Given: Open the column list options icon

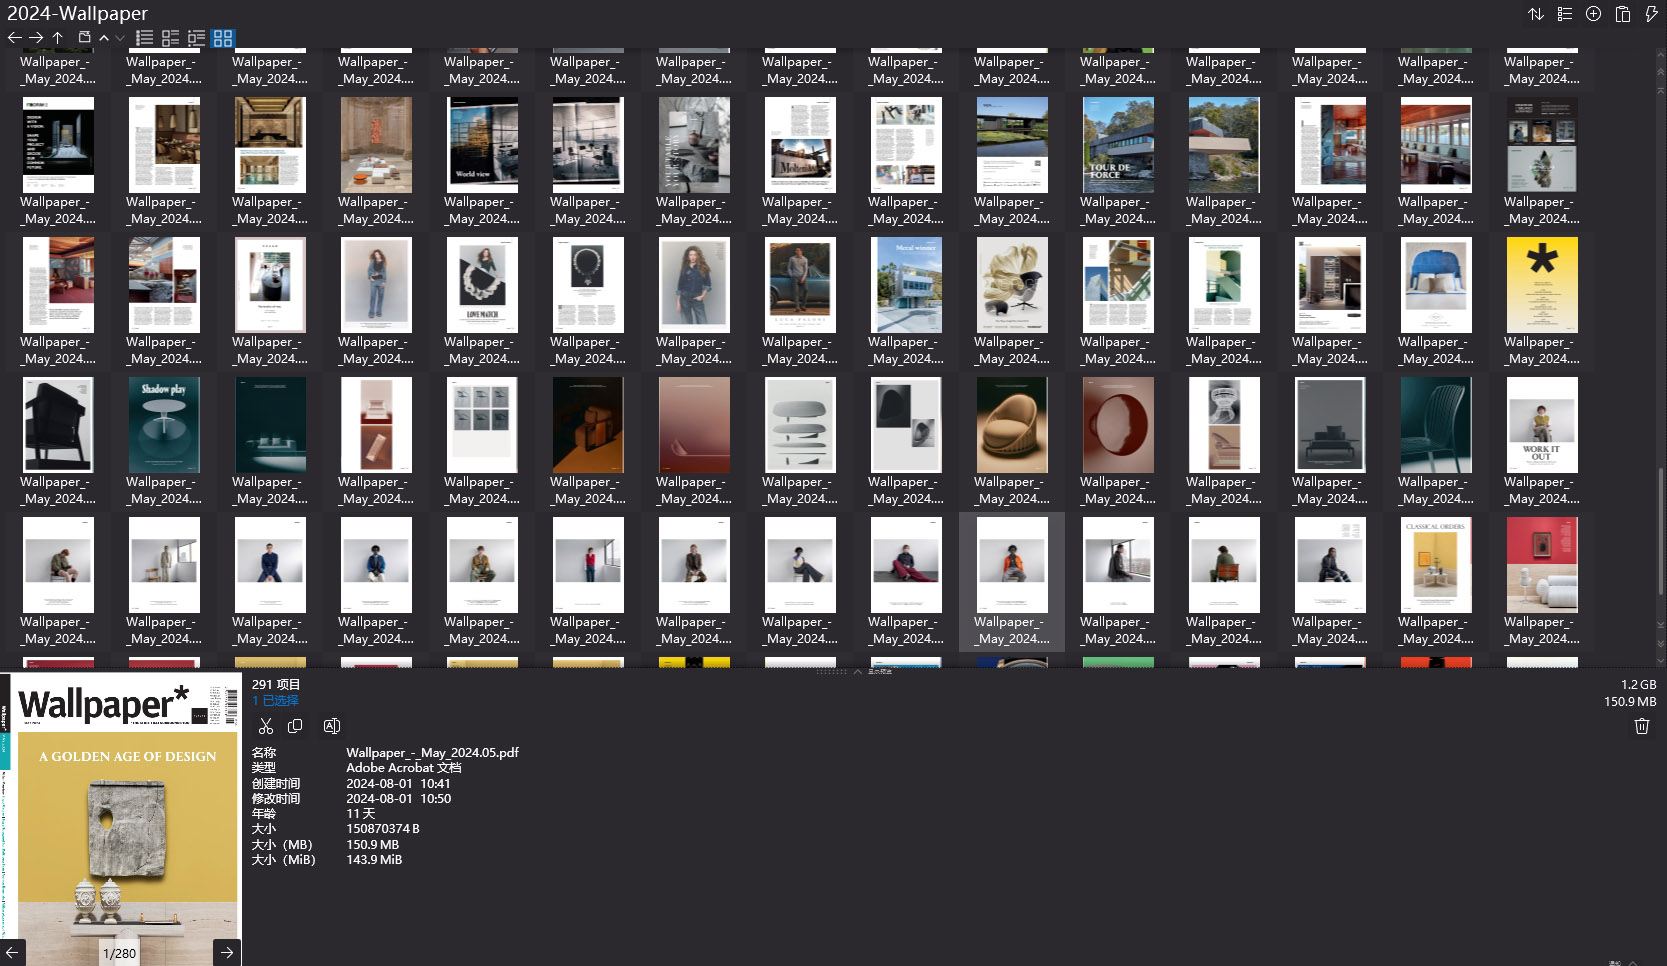Looking at the screenshot, I should click(1564, 14).
